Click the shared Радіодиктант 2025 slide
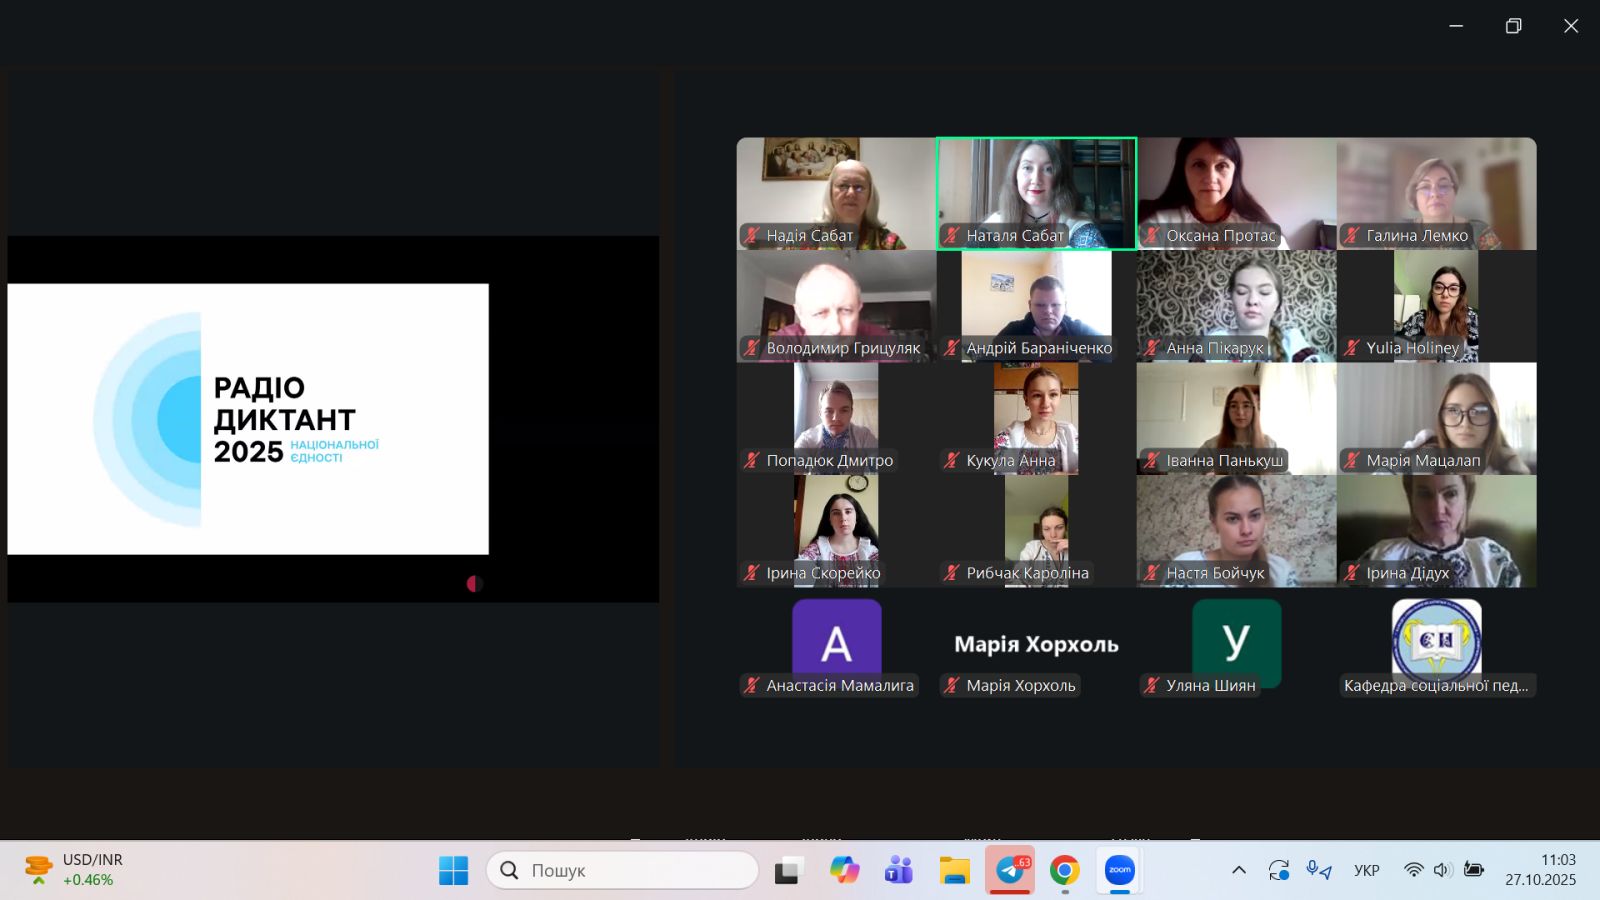 click(248, 419)
